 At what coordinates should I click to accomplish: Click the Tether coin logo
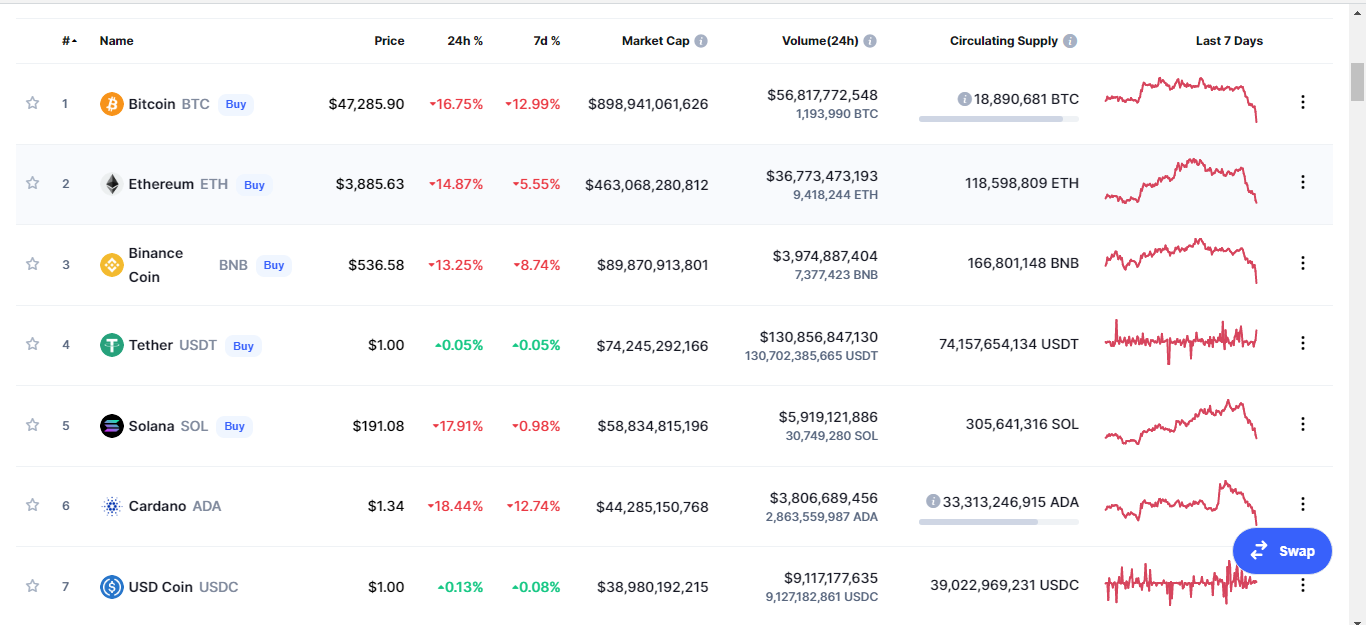click(112, 345)
